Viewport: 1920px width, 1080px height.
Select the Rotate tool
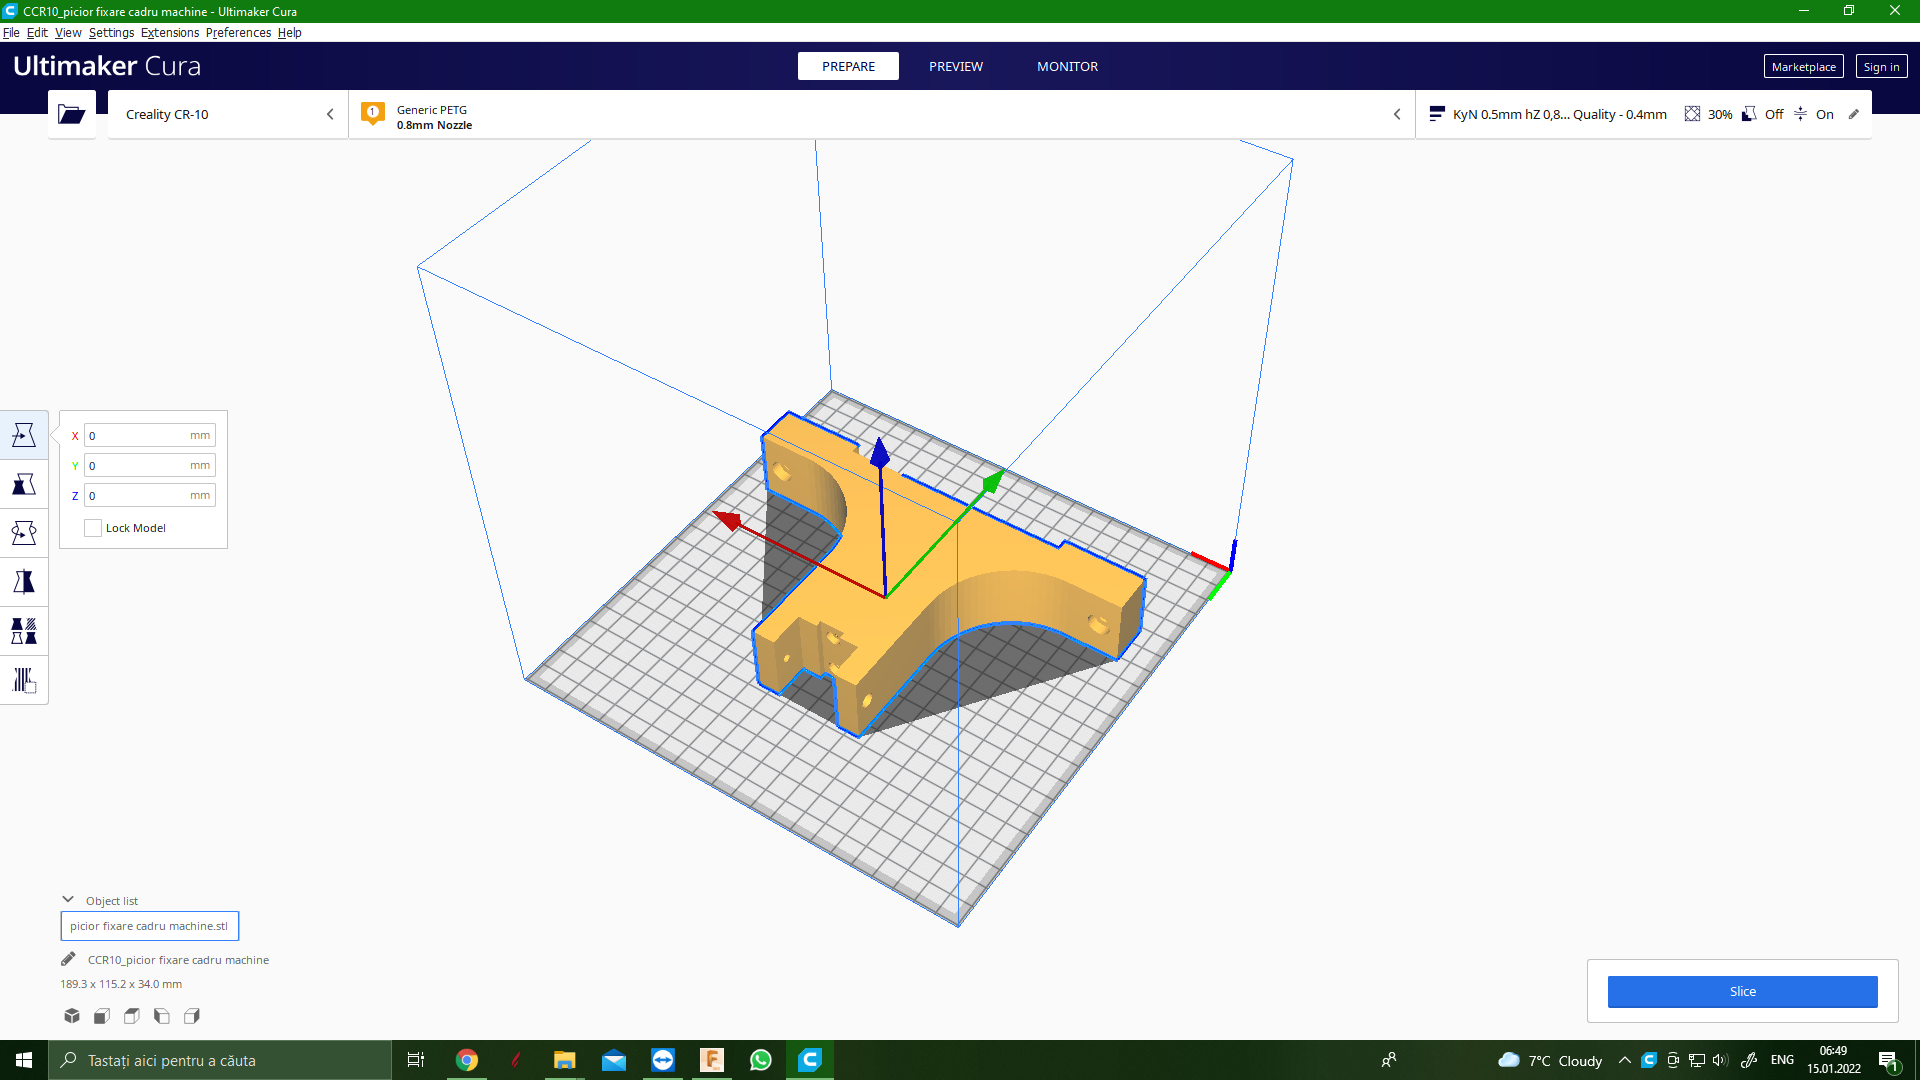(24, 533)
